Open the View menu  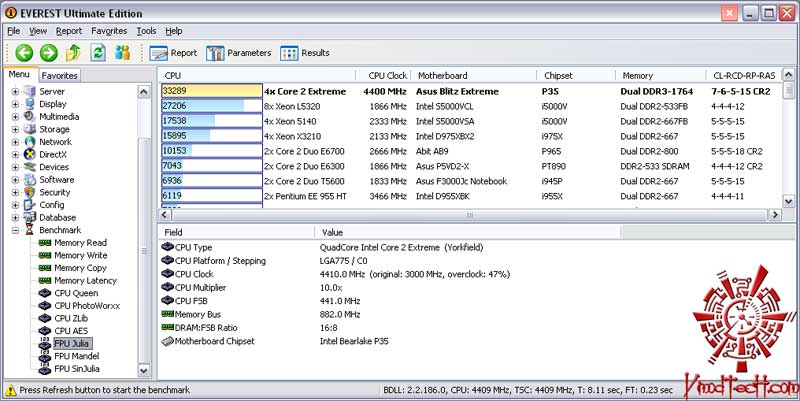click(38, 31)
